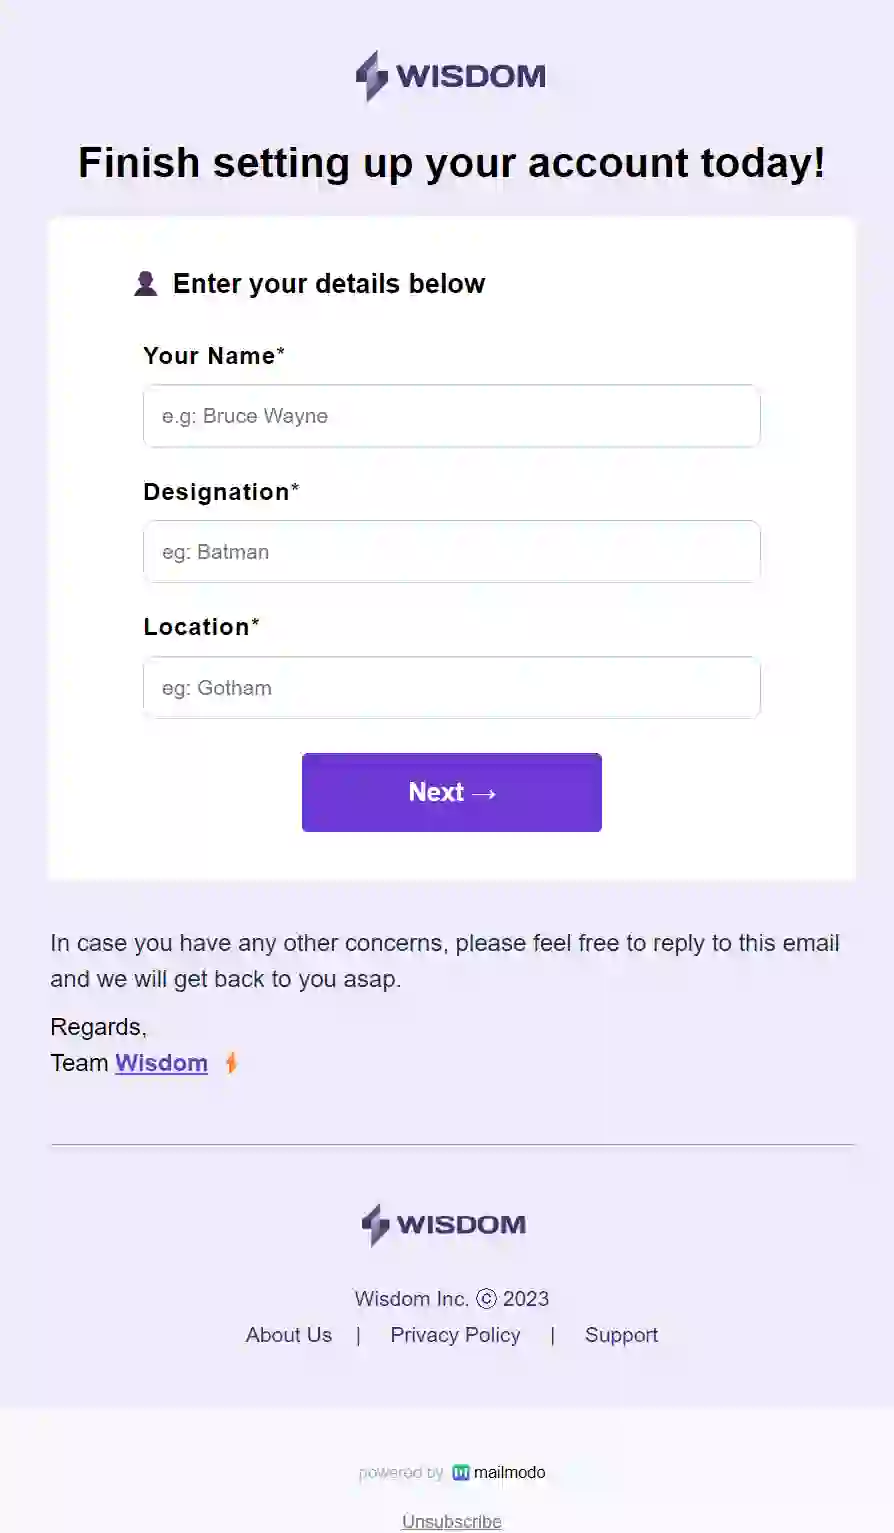Click the 'Finish setting up your account today!' heading
The height and width of the screenshot is (1533, 894).
point(451,162)
